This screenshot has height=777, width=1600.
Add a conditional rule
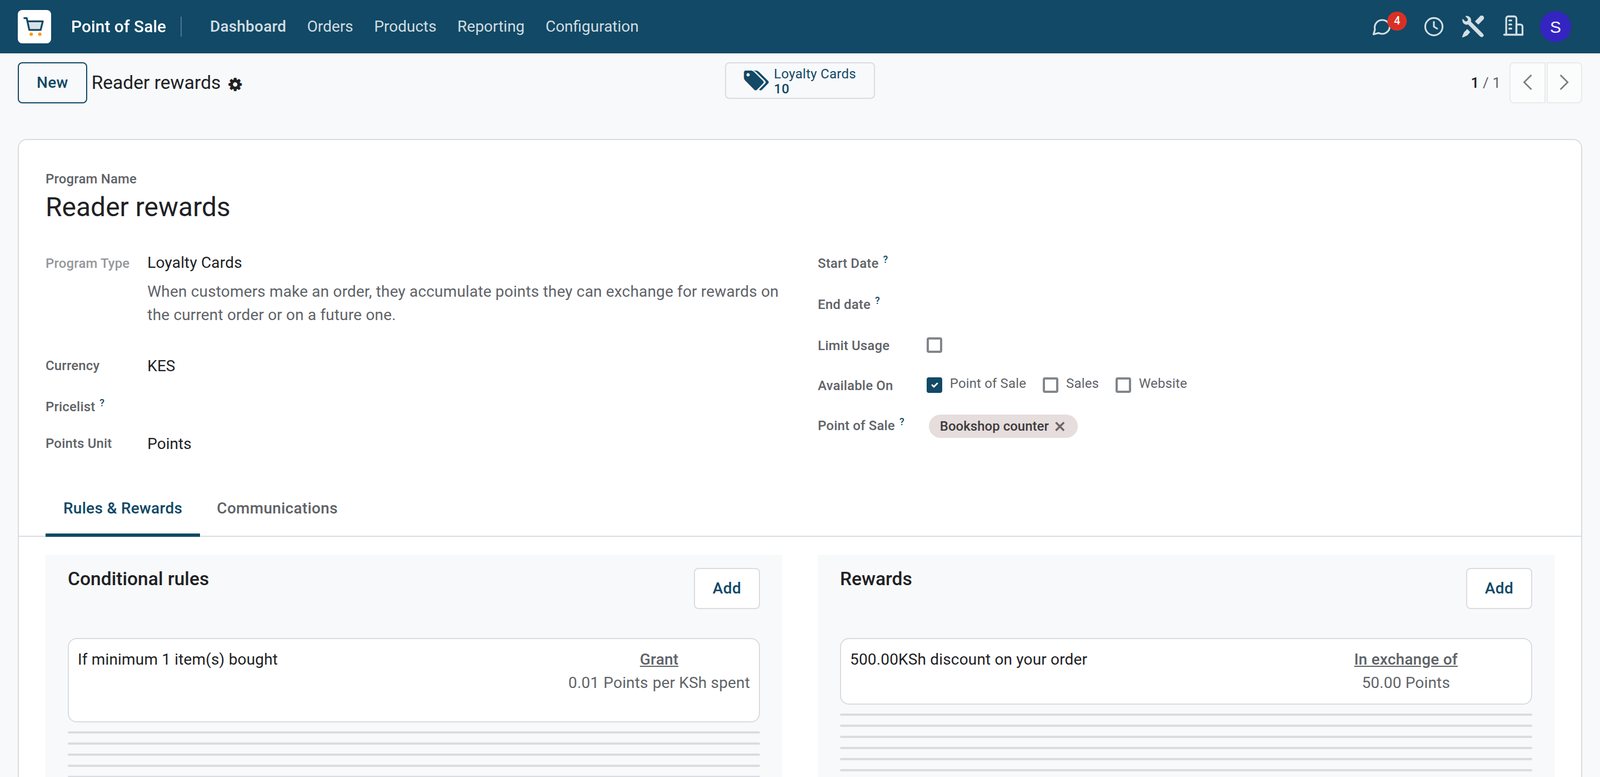click(x=727, y=589)
